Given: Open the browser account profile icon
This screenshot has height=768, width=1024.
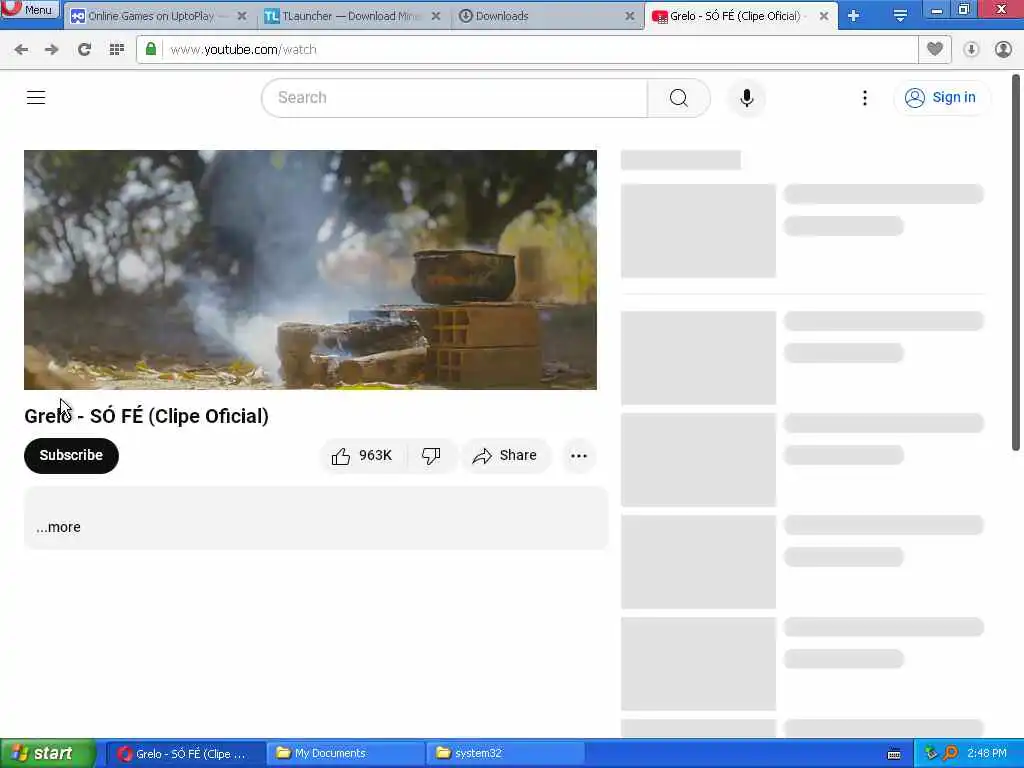Looking at the screenshot, I should [x=1003, y=49].
